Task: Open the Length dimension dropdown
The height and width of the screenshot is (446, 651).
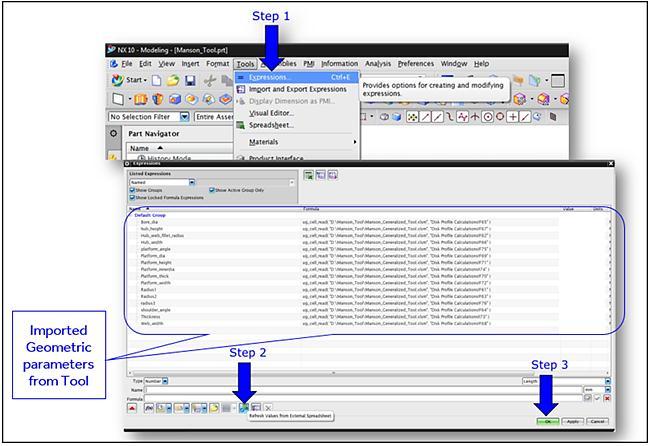Action: 607,381
